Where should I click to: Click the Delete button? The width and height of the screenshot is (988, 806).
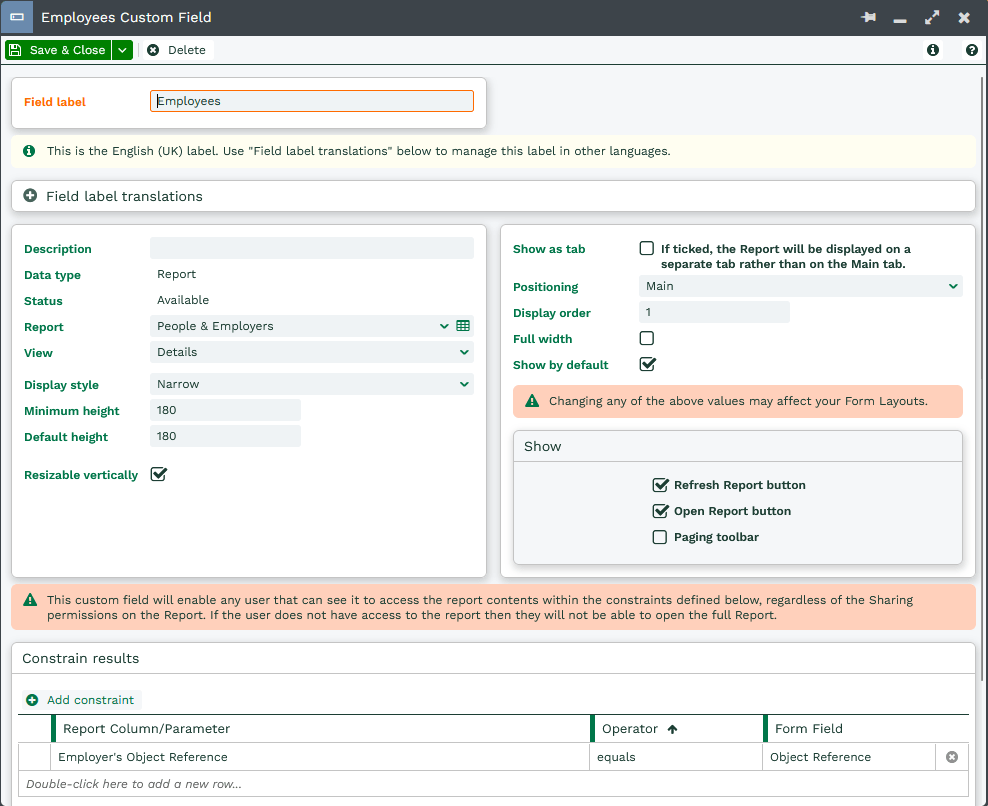click(x=176, y=50)
